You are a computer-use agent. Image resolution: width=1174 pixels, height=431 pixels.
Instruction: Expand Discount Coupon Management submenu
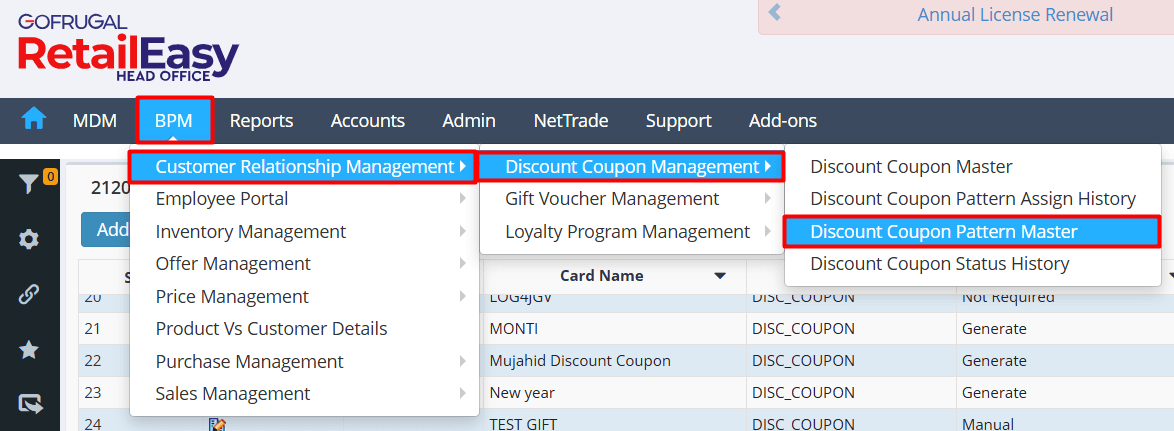click(x=631, y=167)
